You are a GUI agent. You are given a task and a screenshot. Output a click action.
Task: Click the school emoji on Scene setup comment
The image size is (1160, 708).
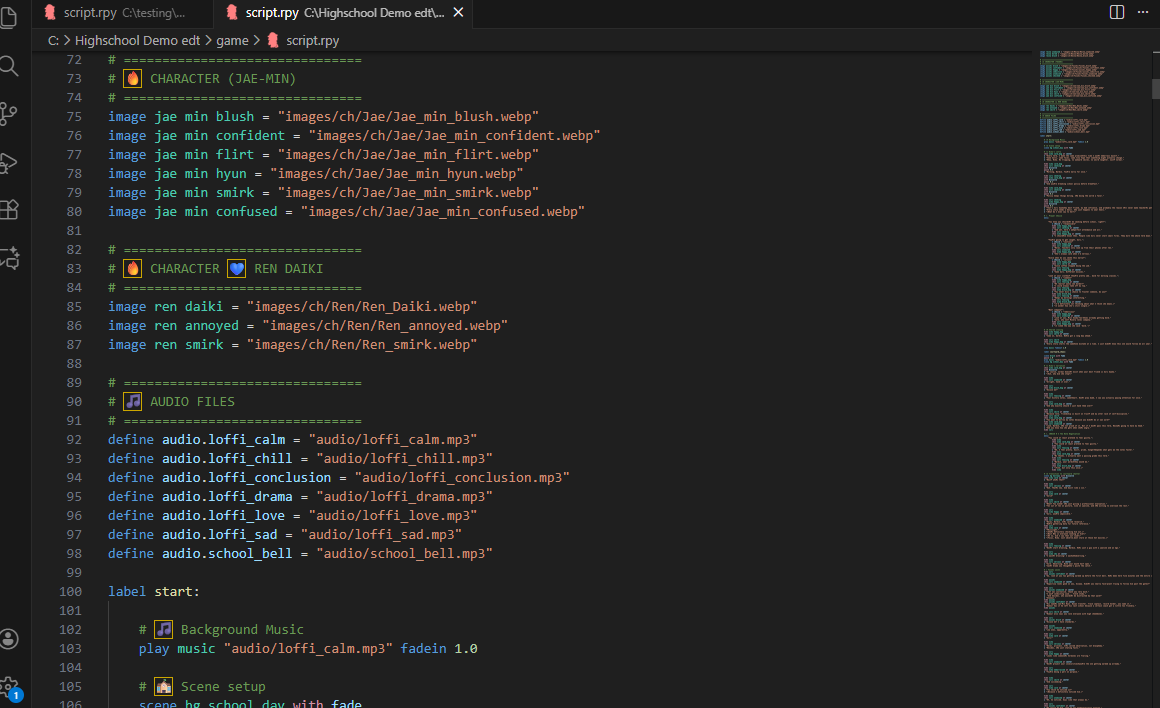163,687
